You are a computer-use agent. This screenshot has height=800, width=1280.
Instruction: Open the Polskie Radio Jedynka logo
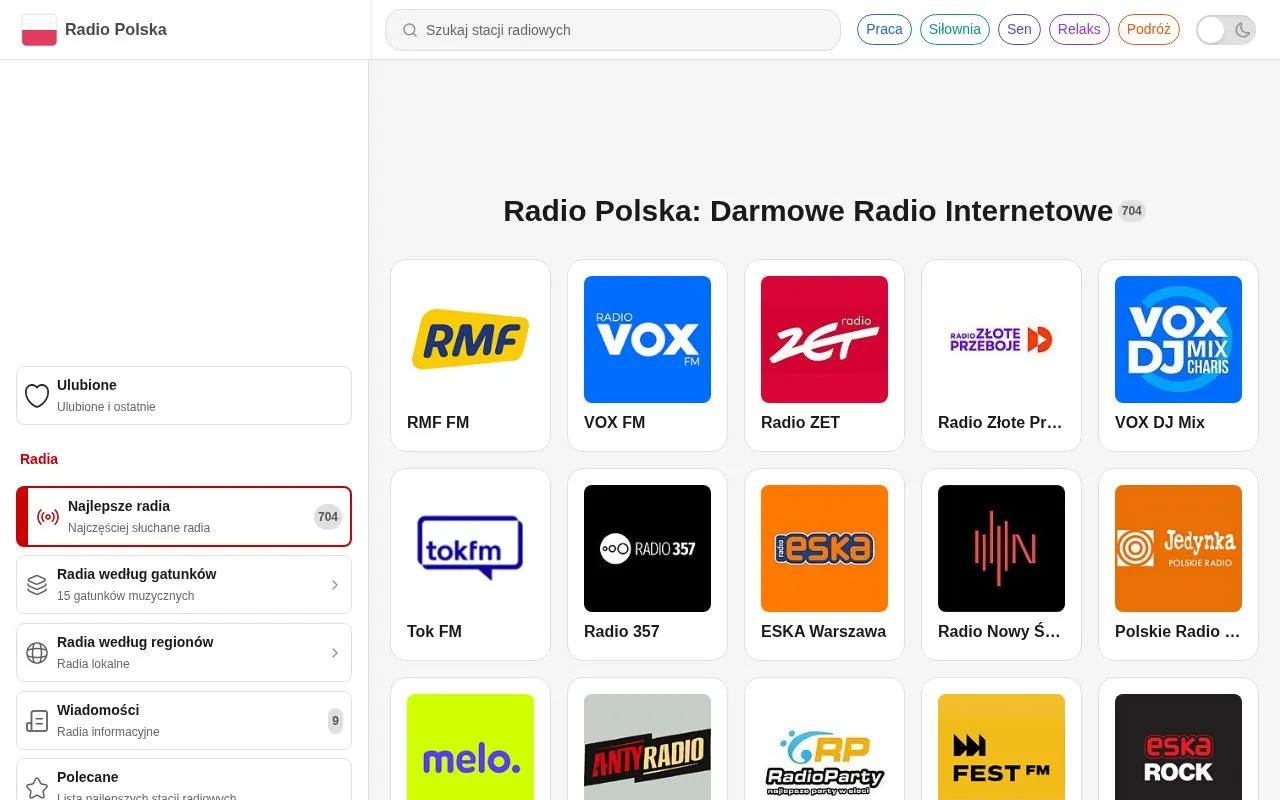click(x=1178, y=548)
